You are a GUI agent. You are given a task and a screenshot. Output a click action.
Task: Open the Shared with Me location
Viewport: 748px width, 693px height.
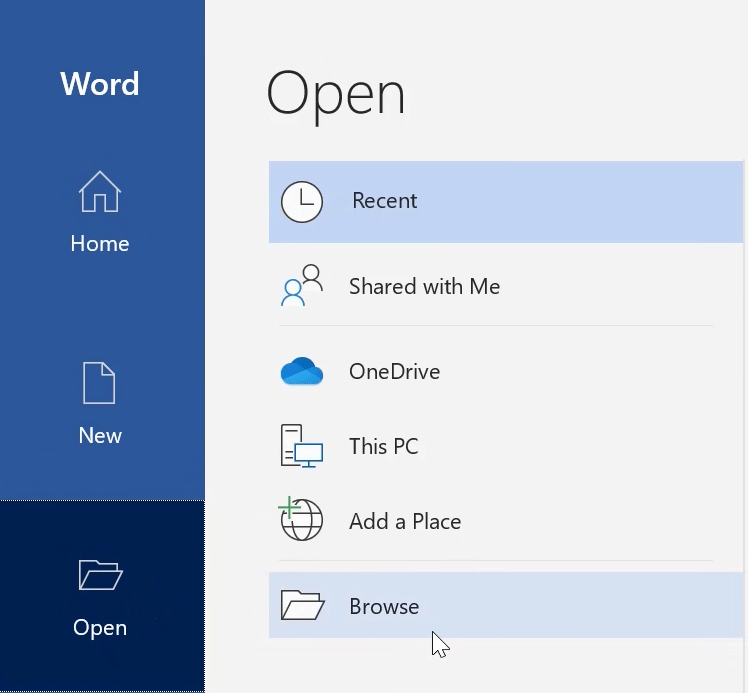(x=424, y=287)
